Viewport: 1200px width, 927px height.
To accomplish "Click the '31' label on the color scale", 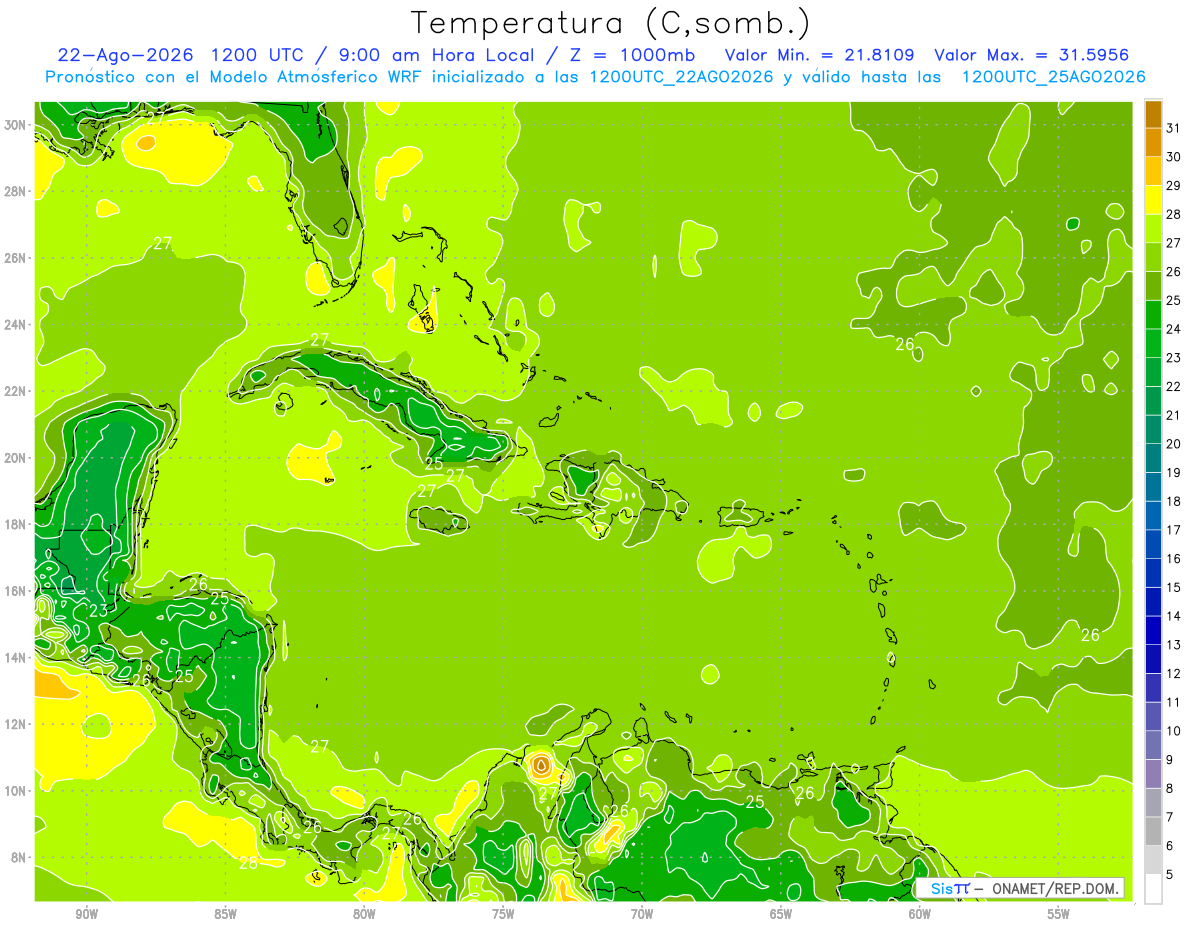I will [x=1174, y=128].
